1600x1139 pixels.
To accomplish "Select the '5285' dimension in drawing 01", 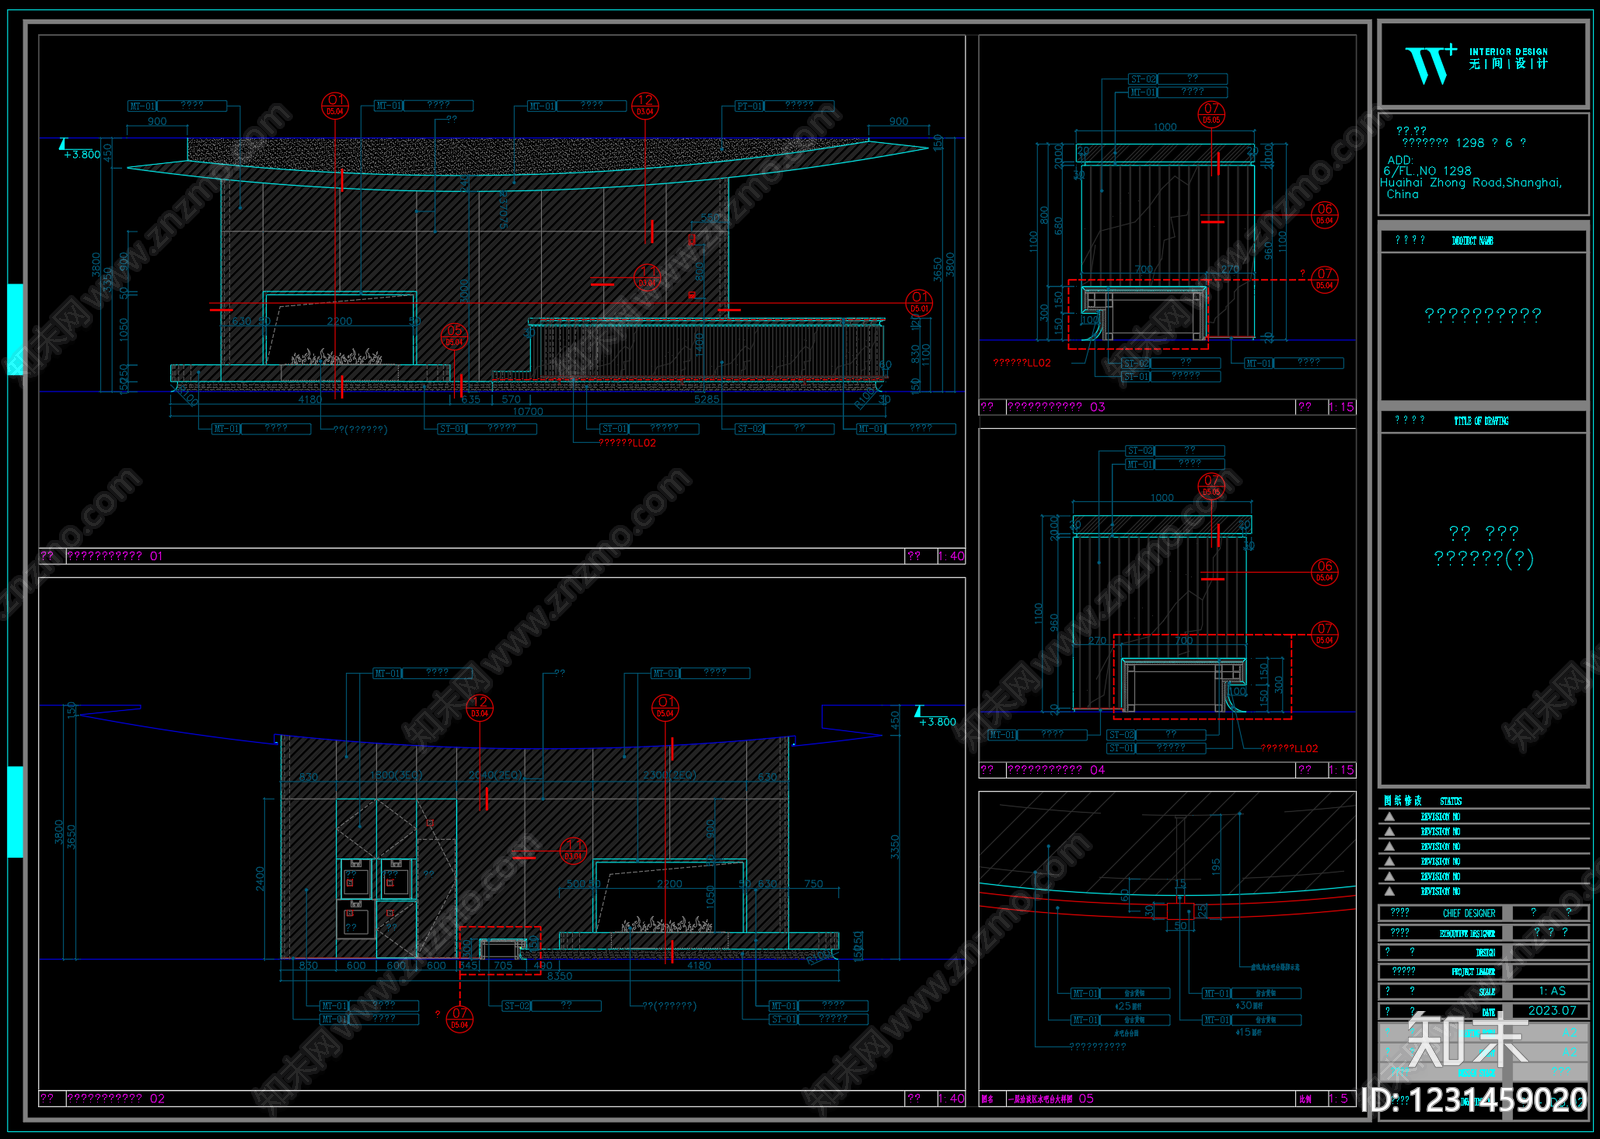I will [707, 399].
